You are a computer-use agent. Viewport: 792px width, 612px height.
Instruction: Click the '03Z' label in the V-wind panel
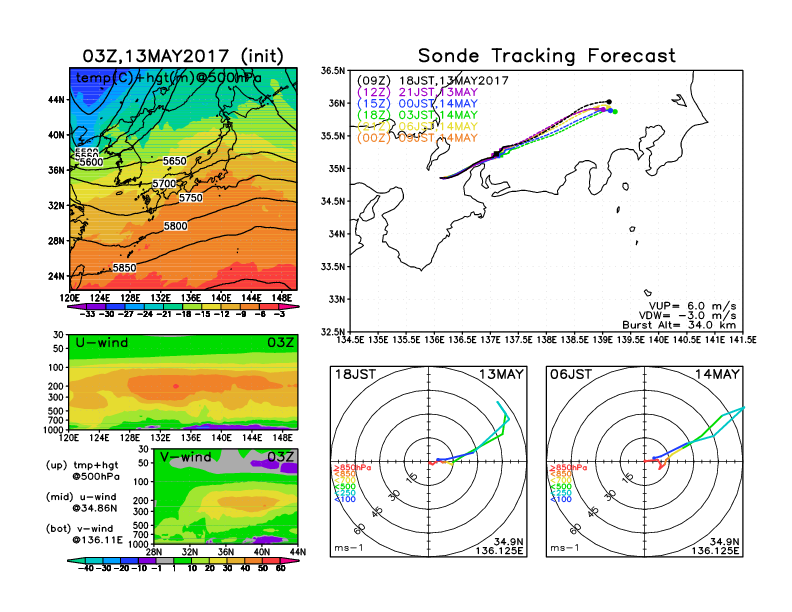280,457
